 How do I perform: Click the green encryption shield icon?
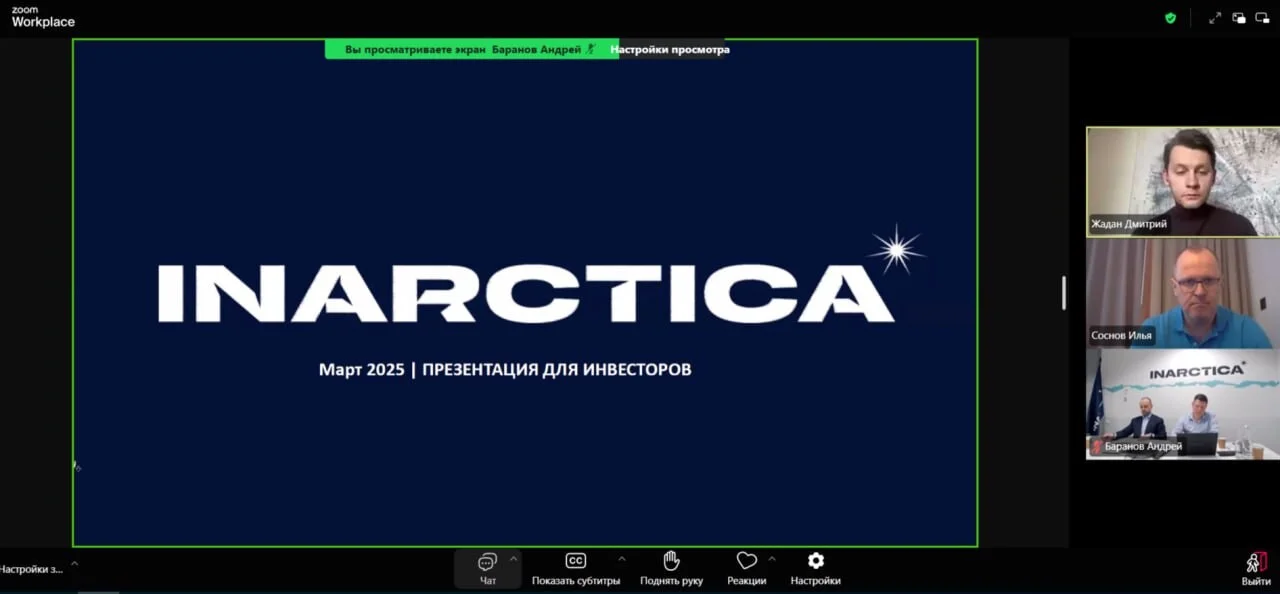tap(1170, 18)
